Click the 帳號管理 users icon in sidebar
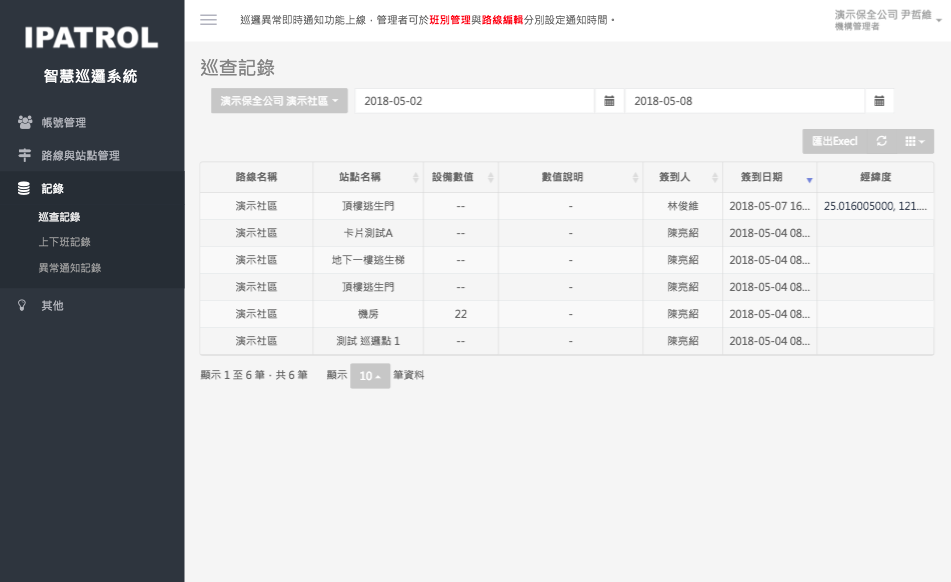The image size is (951, 582). [24, 123]
